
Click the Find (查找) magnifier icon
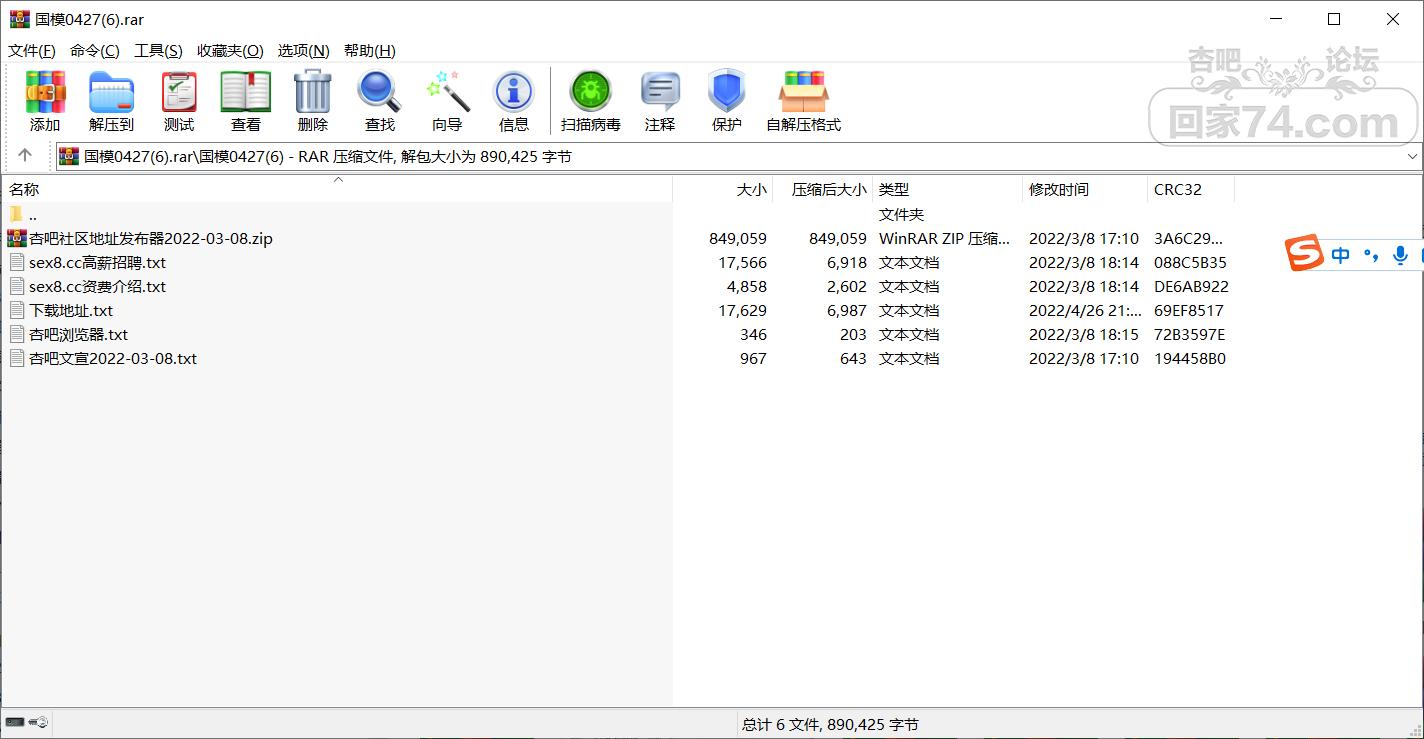[379, 102]
